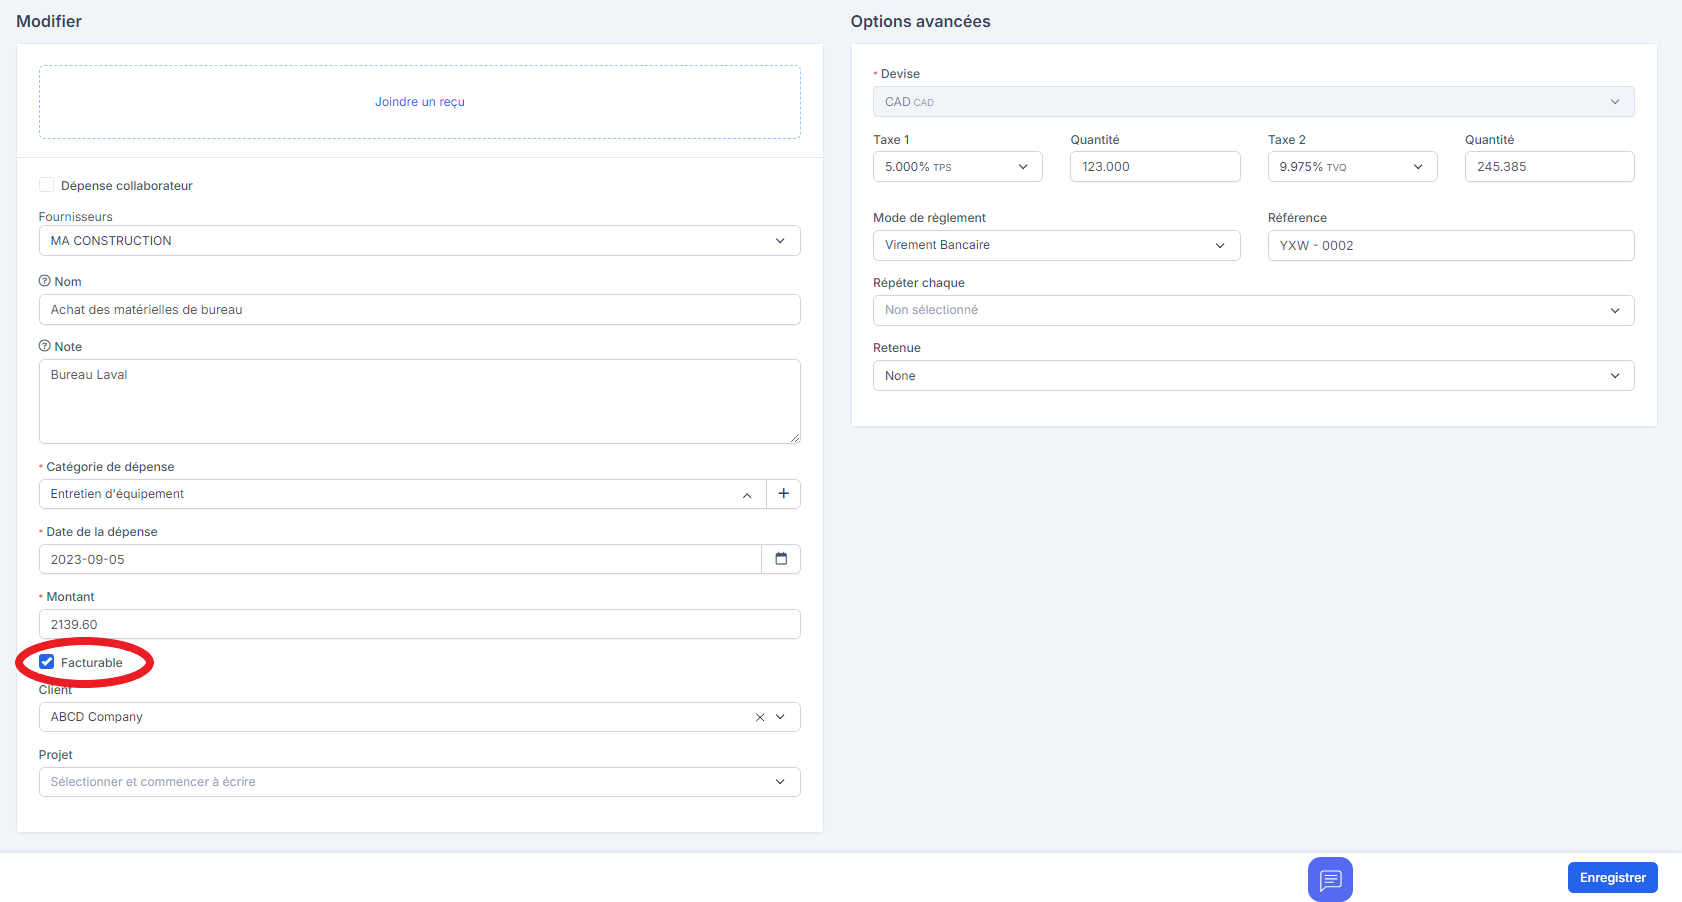Click the Options avancées heading

point(921,21)
